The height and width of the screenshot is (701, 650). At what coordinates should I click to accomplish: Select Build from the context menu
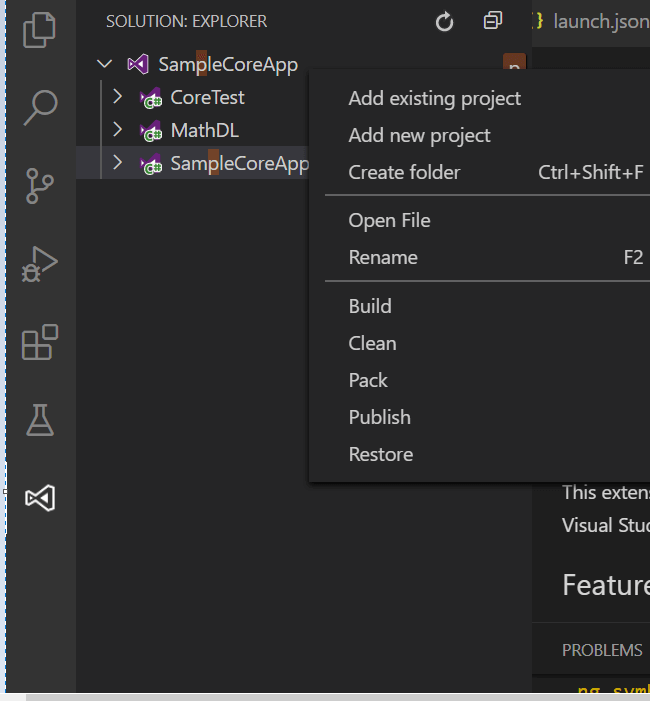(370, 306)
